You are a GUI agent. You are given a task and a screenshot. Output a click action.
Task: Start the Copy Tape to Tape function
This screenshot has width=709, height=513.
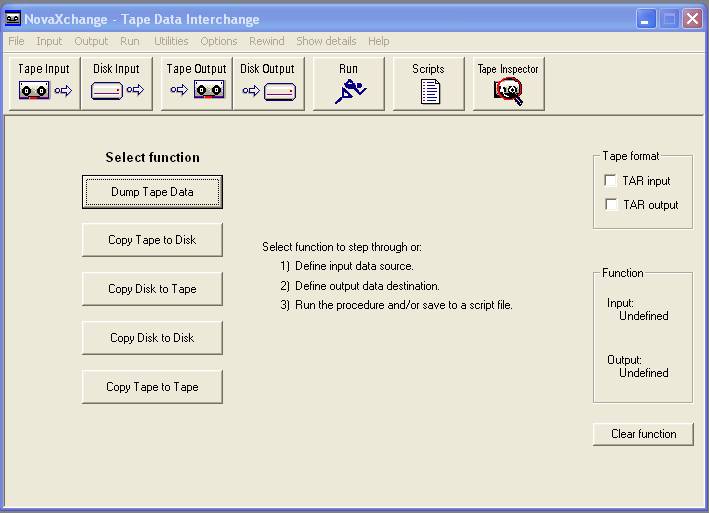point(152,387)
